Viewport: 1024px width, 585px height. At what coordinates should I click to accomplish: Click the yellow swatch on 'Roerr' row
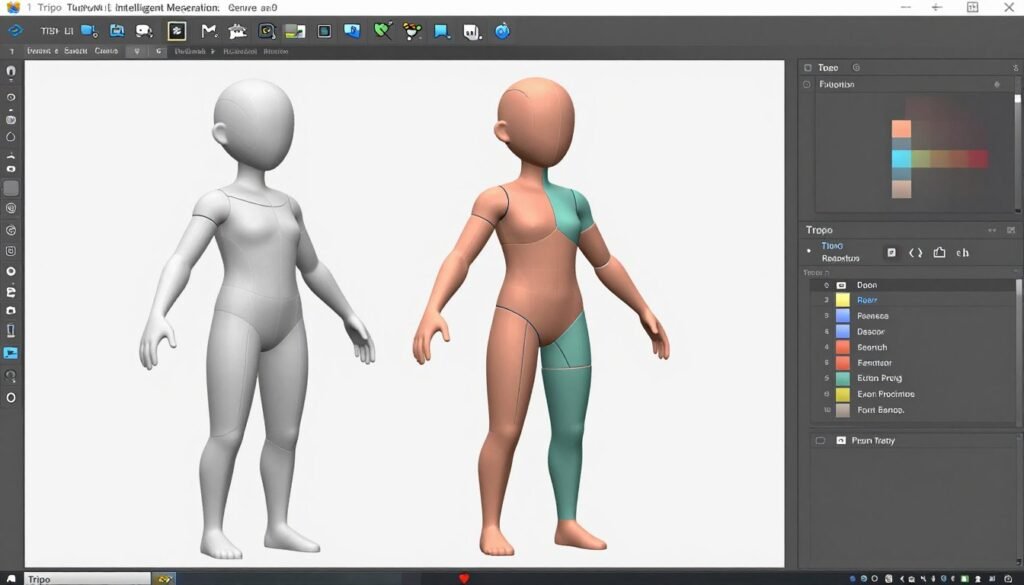(x=843, y=300)
